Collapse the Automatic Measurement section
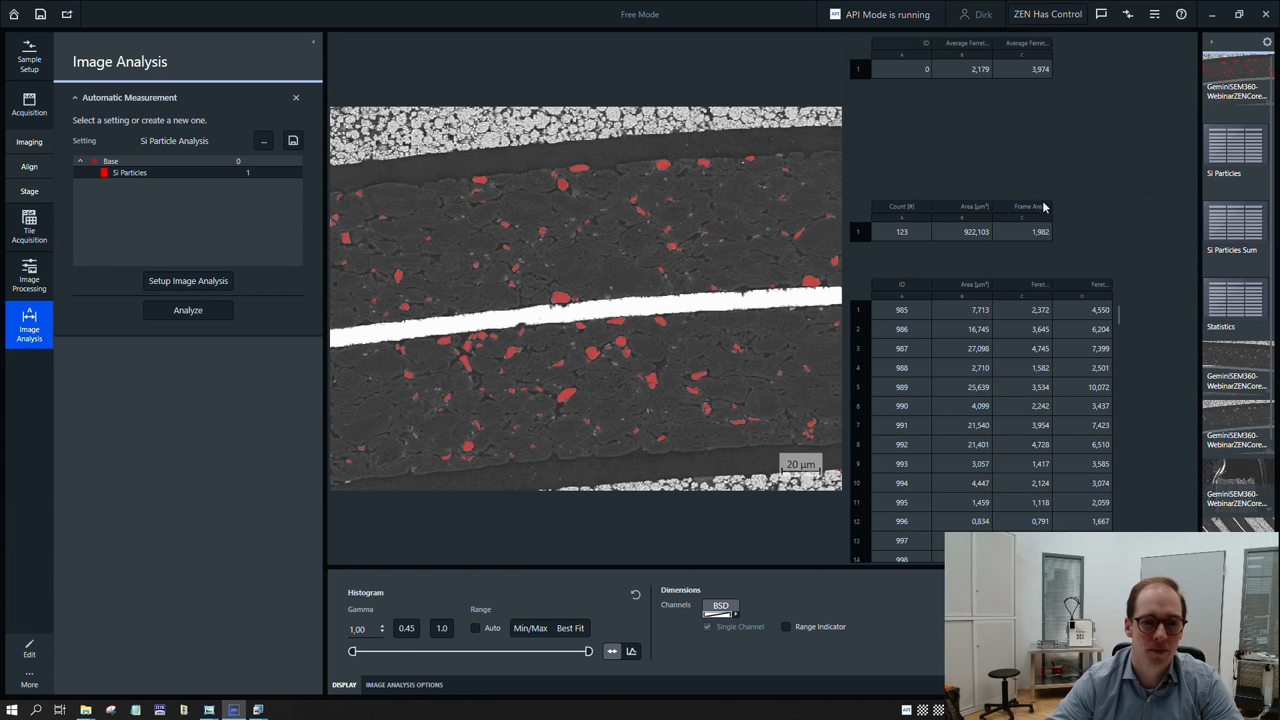The height and width of the screenshot is (720, 1280). [x=76, y=97]
